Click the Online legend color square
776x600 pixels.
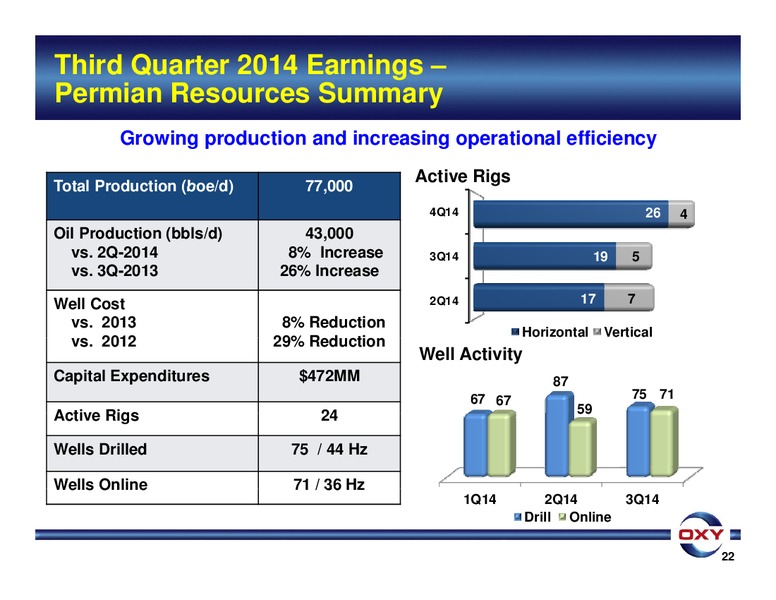562,517
